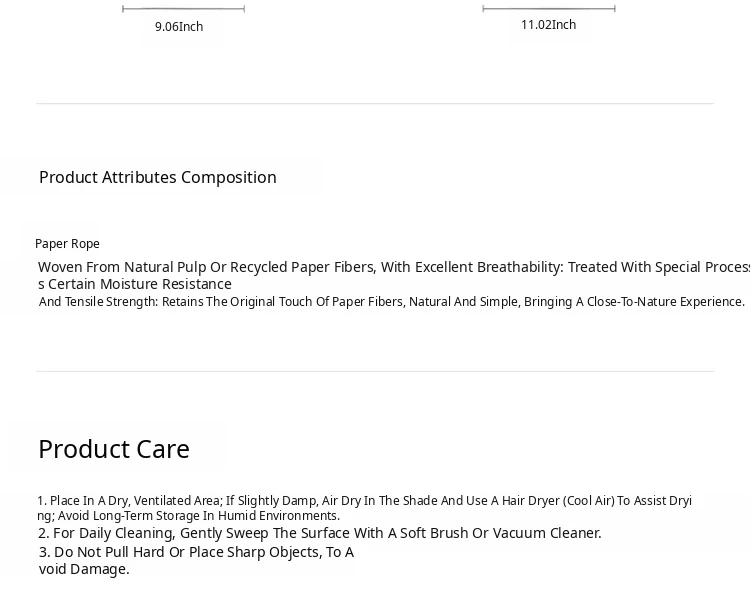
Task: Click the measurement bar above 9.06Inch
Action: [x=184, y=9]
